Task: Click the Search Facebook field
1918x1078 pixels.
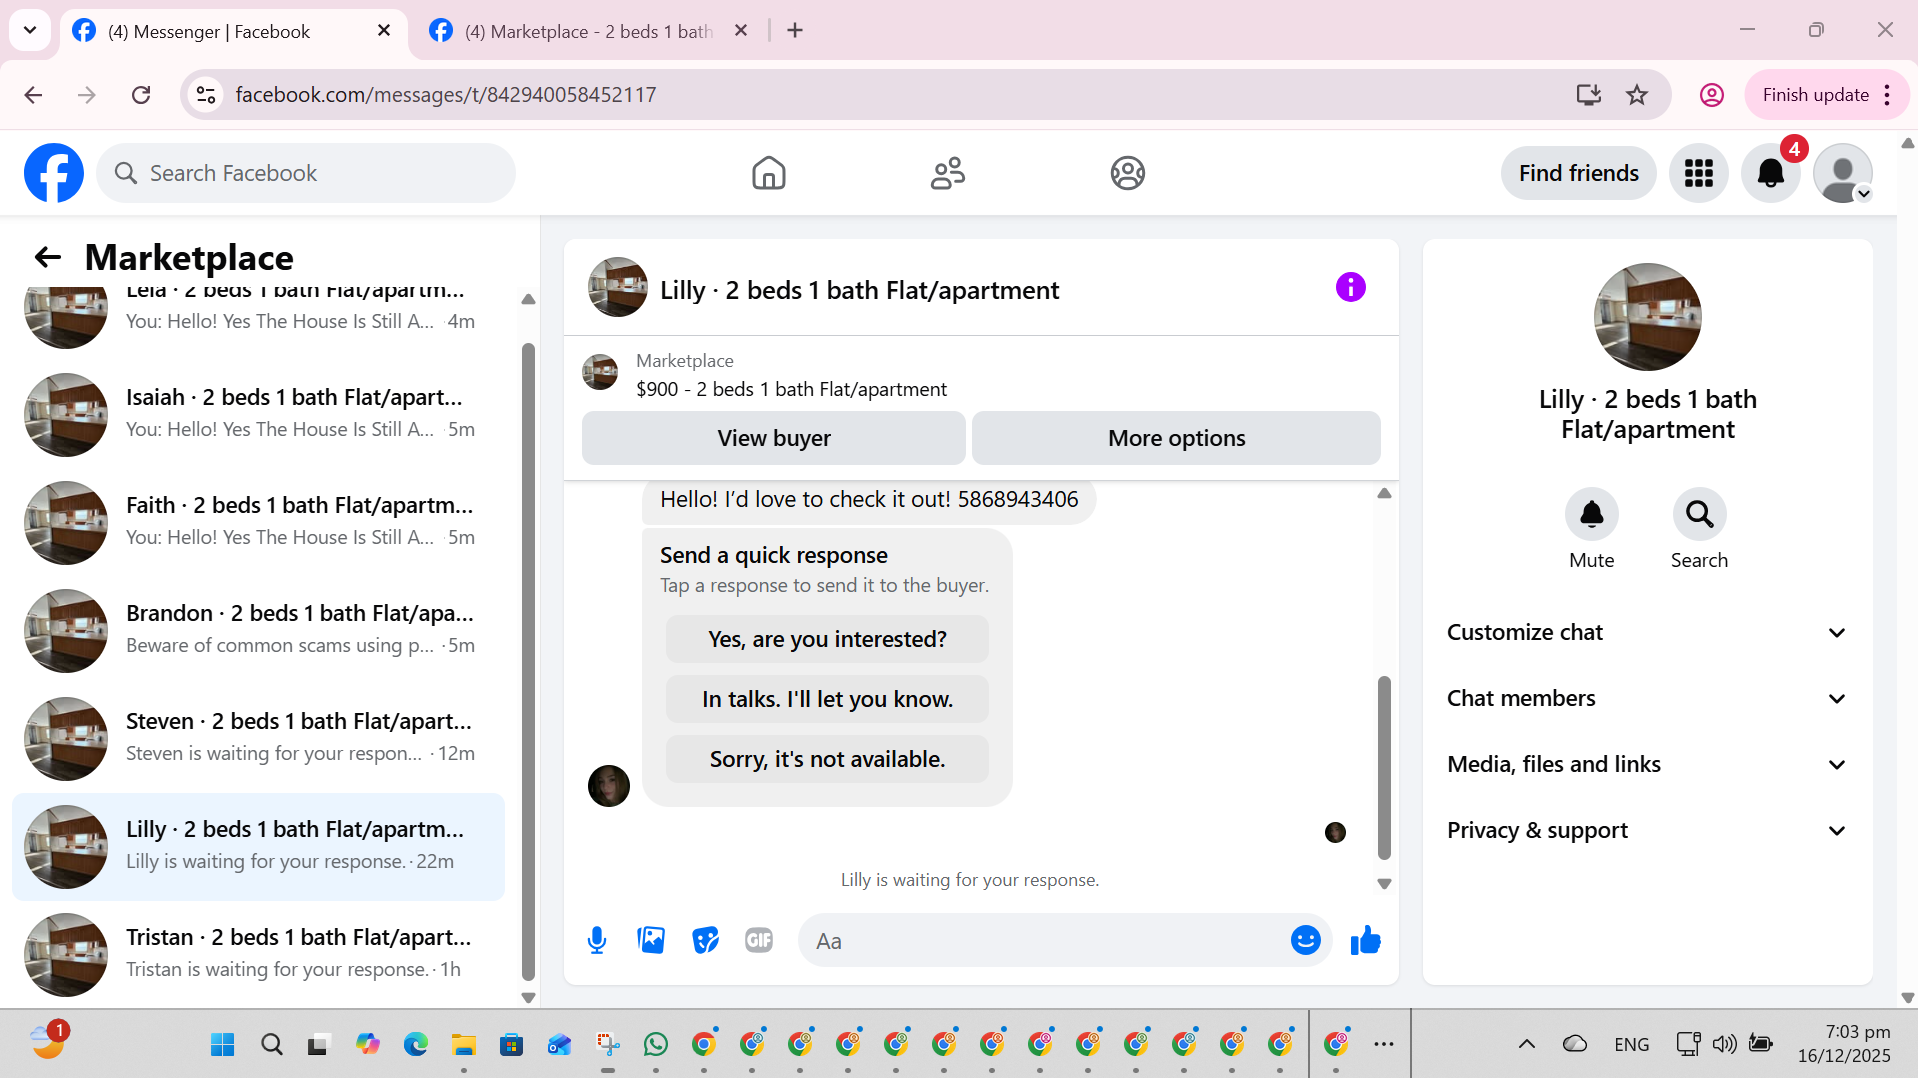Action: coord(306,173)
